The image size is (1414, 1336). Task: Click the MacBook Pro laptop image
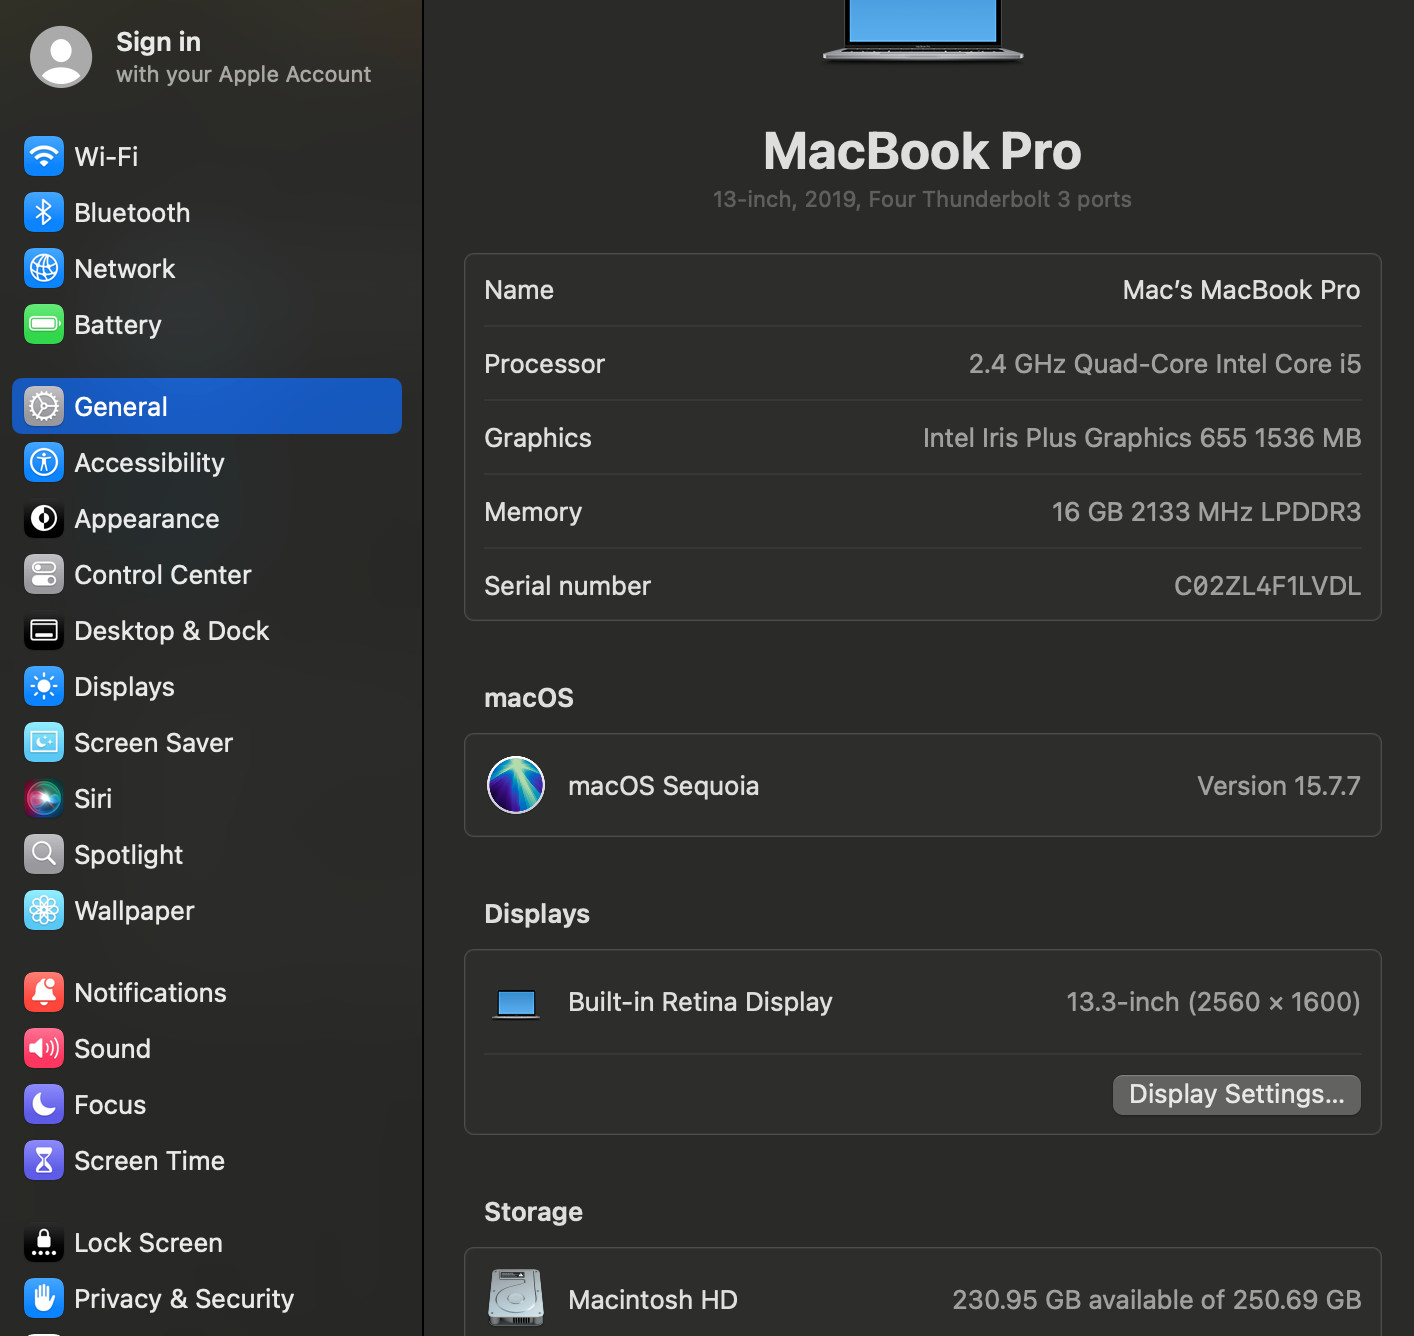(922, 30)
